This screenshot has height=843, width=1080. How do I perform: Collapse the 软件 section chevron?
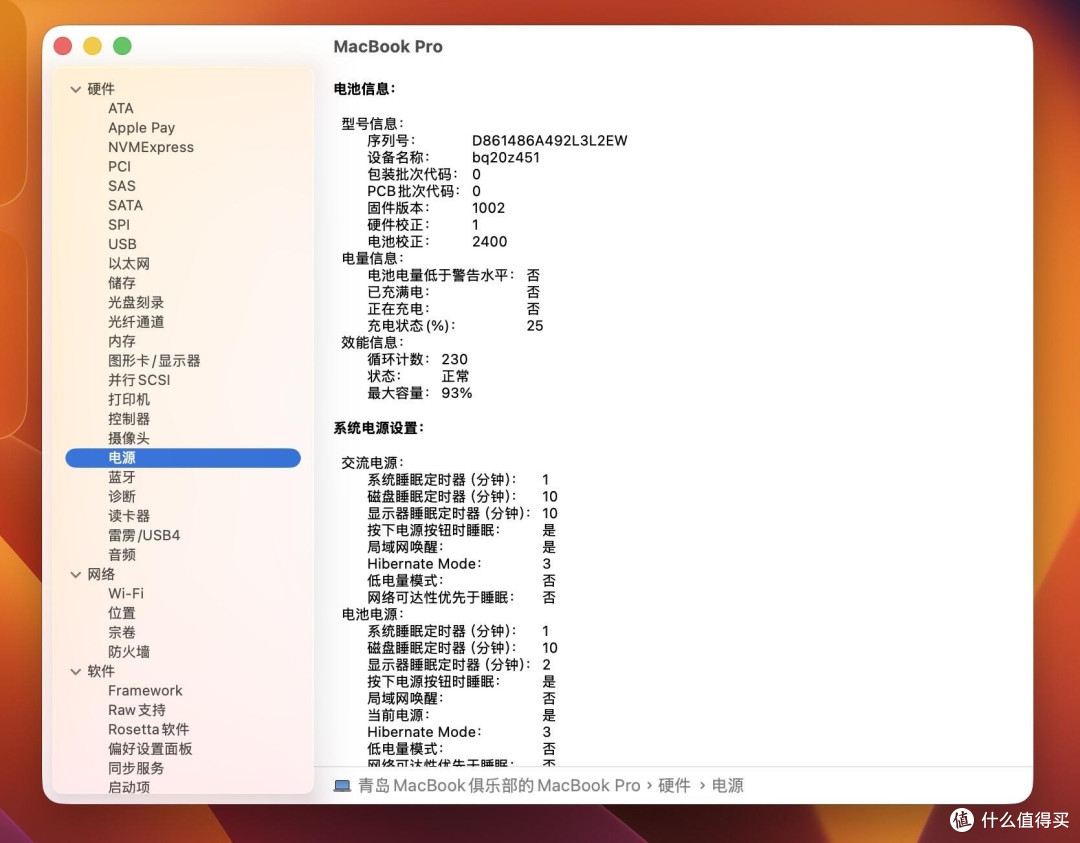click(x=76, y=672)
